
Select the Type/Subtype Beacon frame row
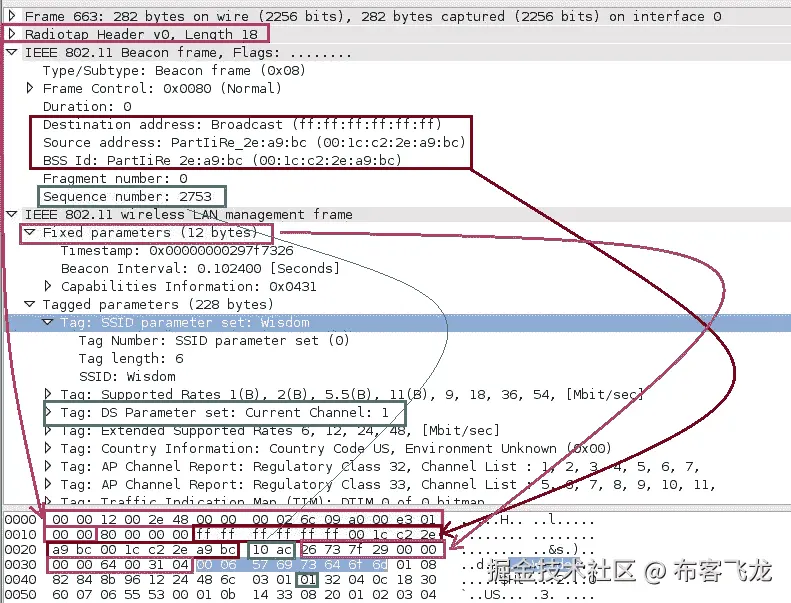tap(174, 70)
